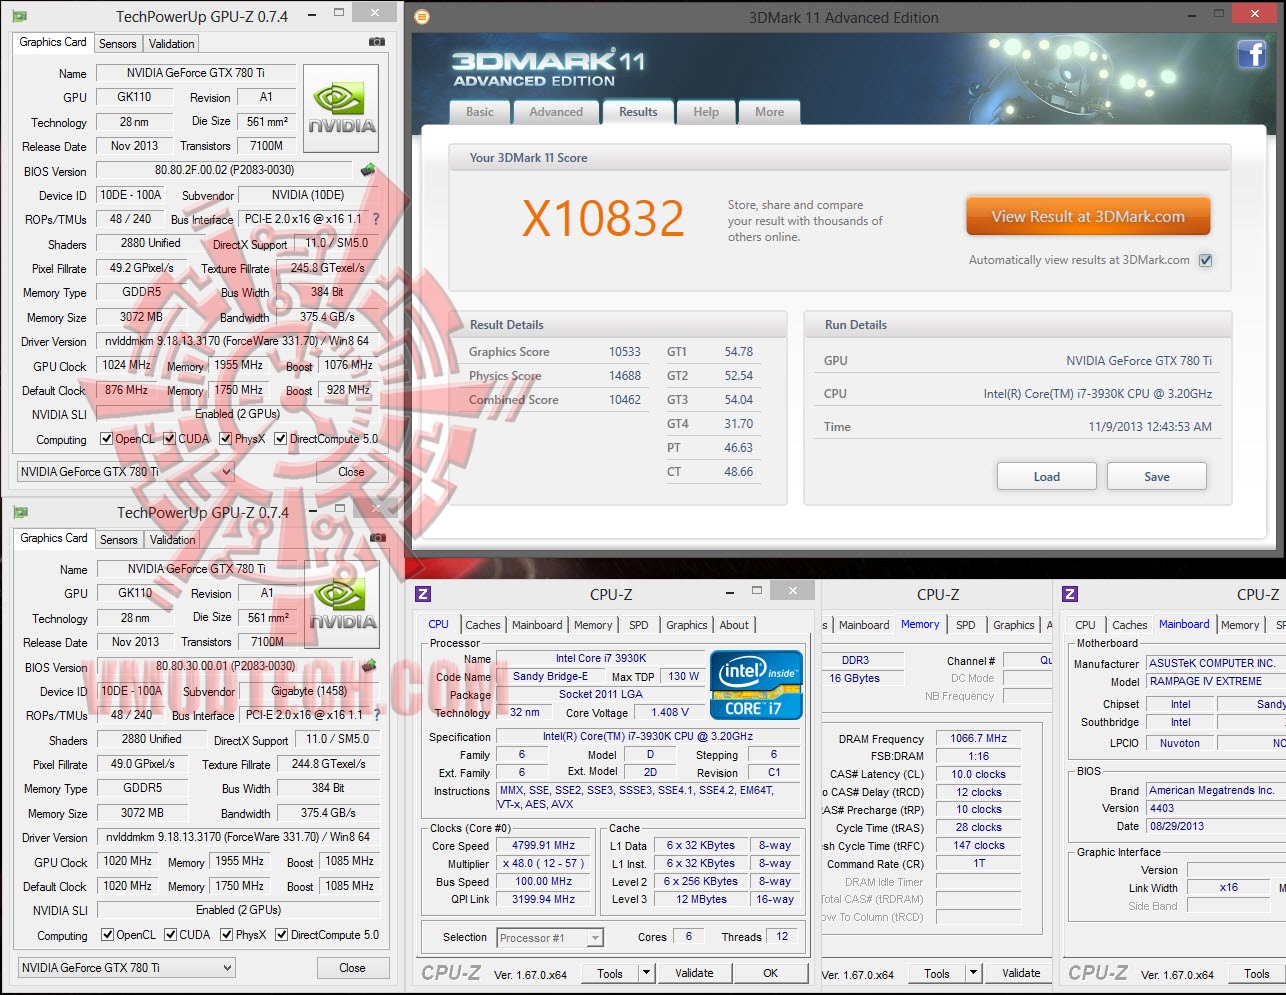Toggle CUDA checkbox in upper GPU-Z window

tap(170, 439)
